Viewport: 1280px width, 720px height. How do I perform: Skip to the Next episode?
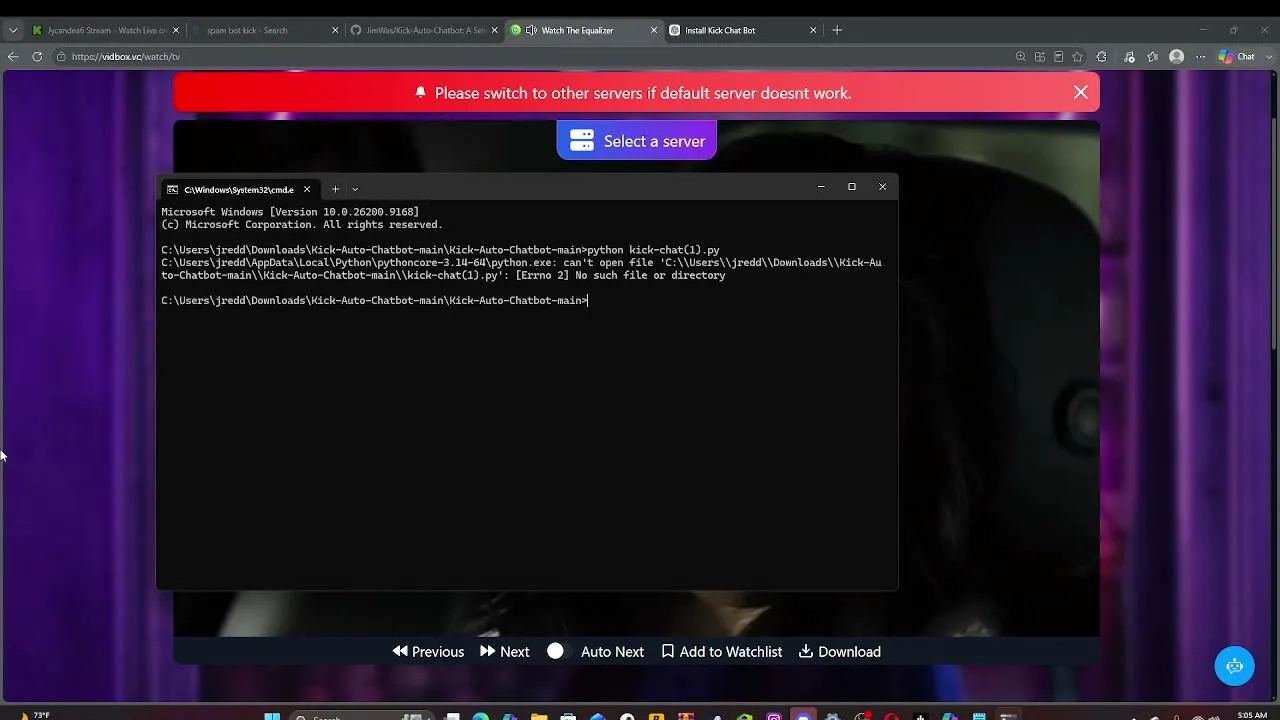pyautogui.click(x=505, y=652)
